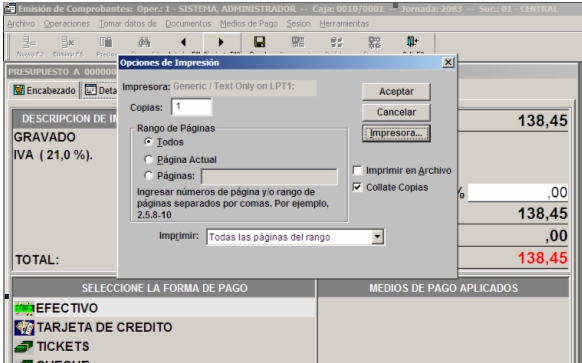Click the Aceptar button
This screenshot has height=363, width=582.
tap(396, 92)
